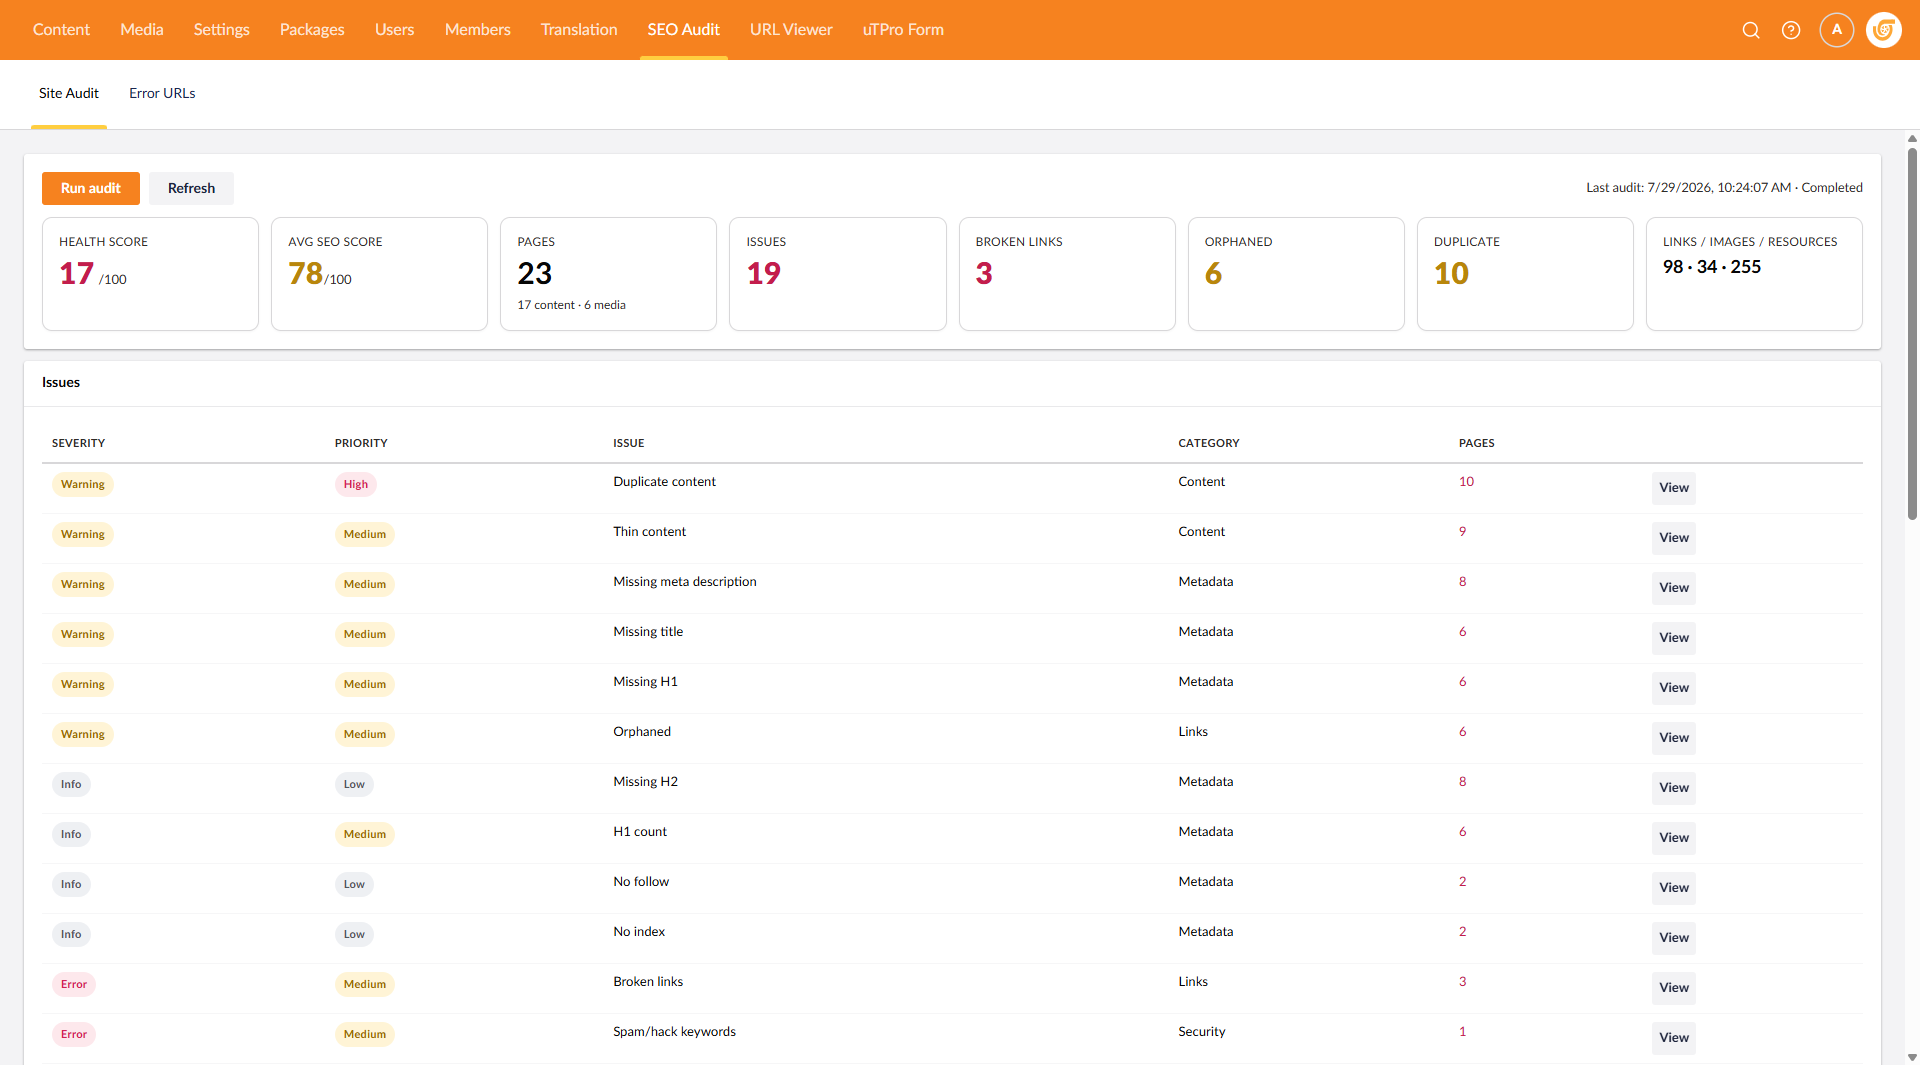Click the Priority column header

coord(361,443)
